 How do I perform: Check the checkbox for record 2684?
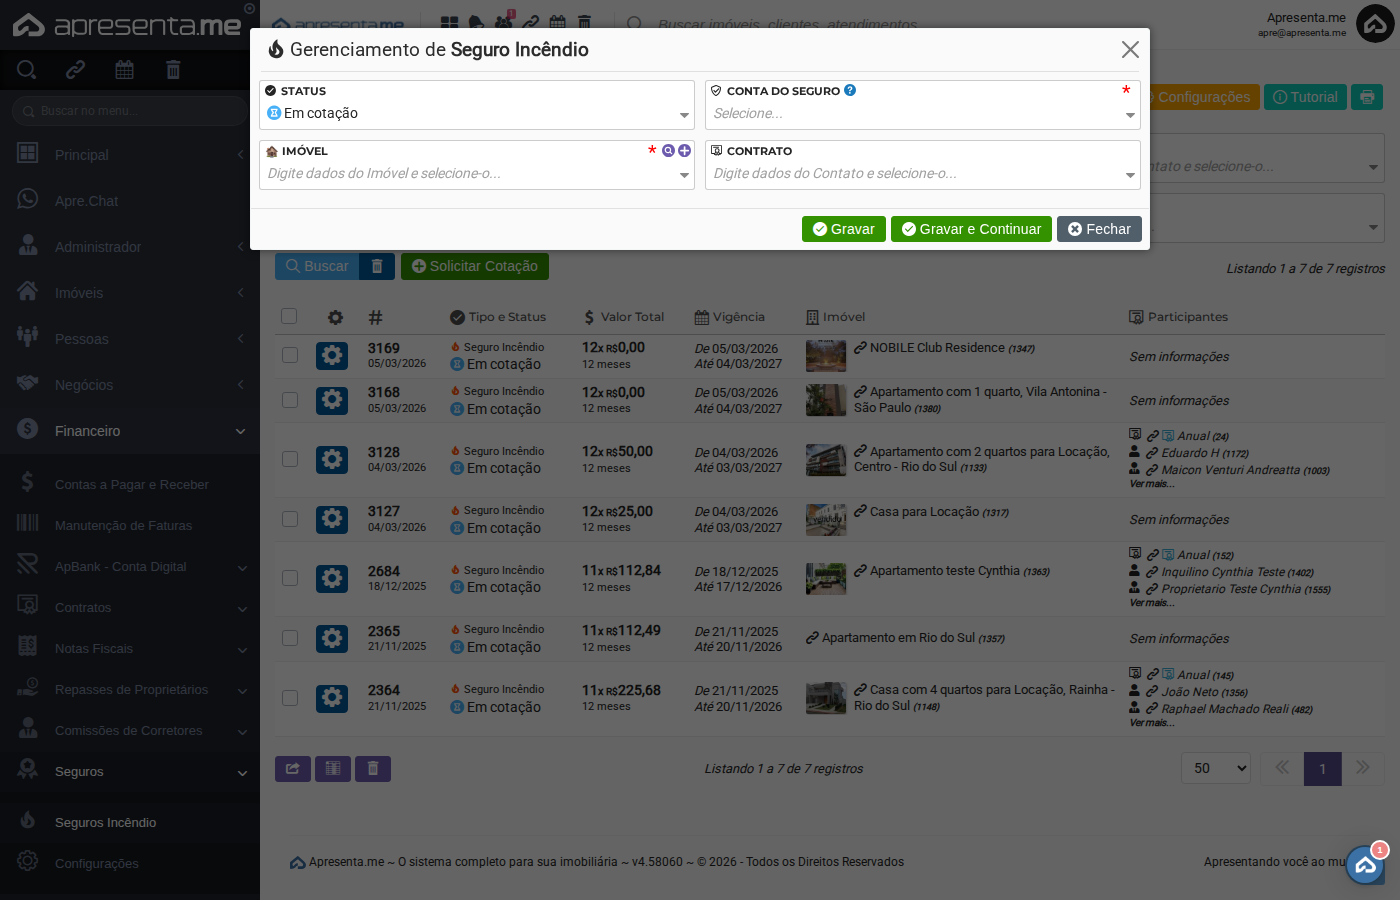pyautogui.click(x=290, y=578)
